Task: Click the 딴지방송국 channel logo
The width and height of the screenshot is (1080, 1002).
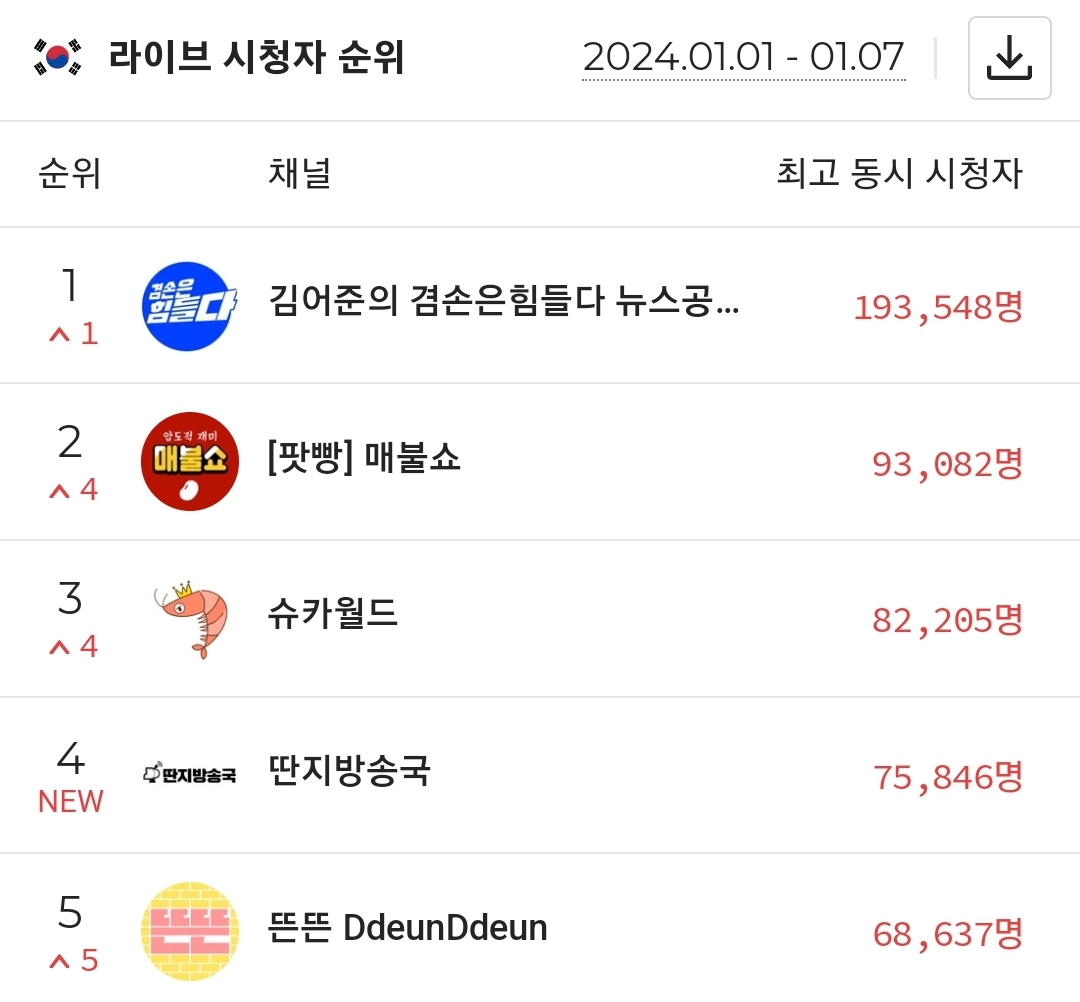Action: point(189,774)
